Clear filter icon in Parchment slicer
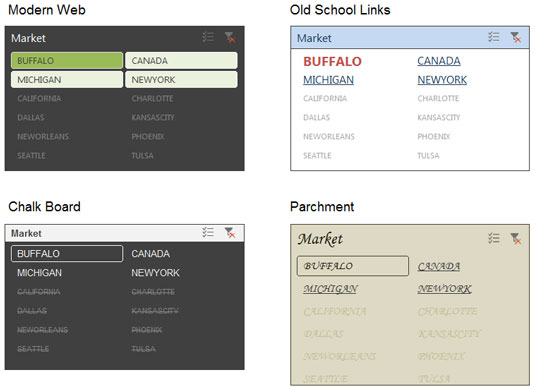The image size is (535, 388). pyautogui.click(x=516, y=239)
